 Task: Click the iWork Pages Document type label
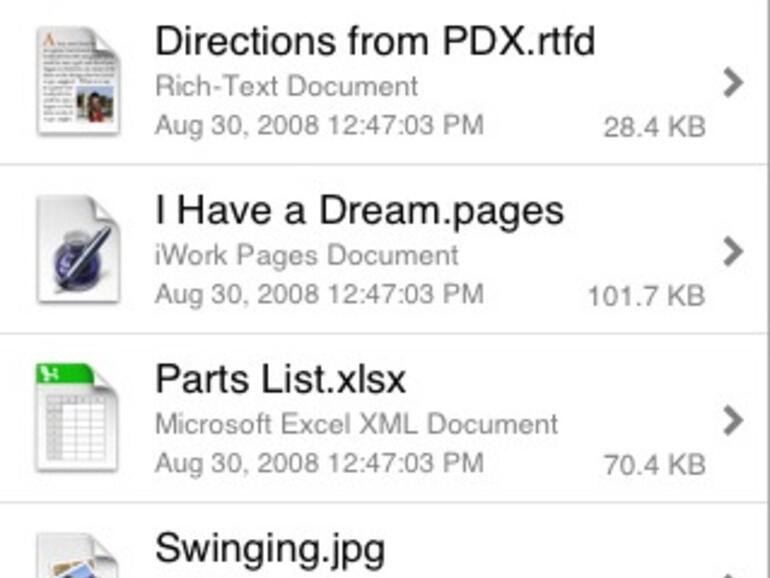[x=307, y=254]
